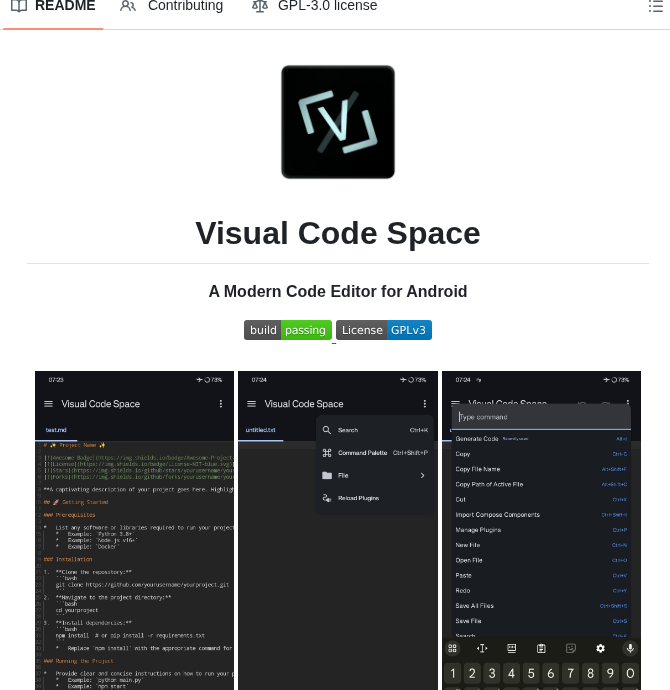The height and width of the screenshot is (690, 670).
Task: Click the keyboard grid apps icon
Action: 452,648
